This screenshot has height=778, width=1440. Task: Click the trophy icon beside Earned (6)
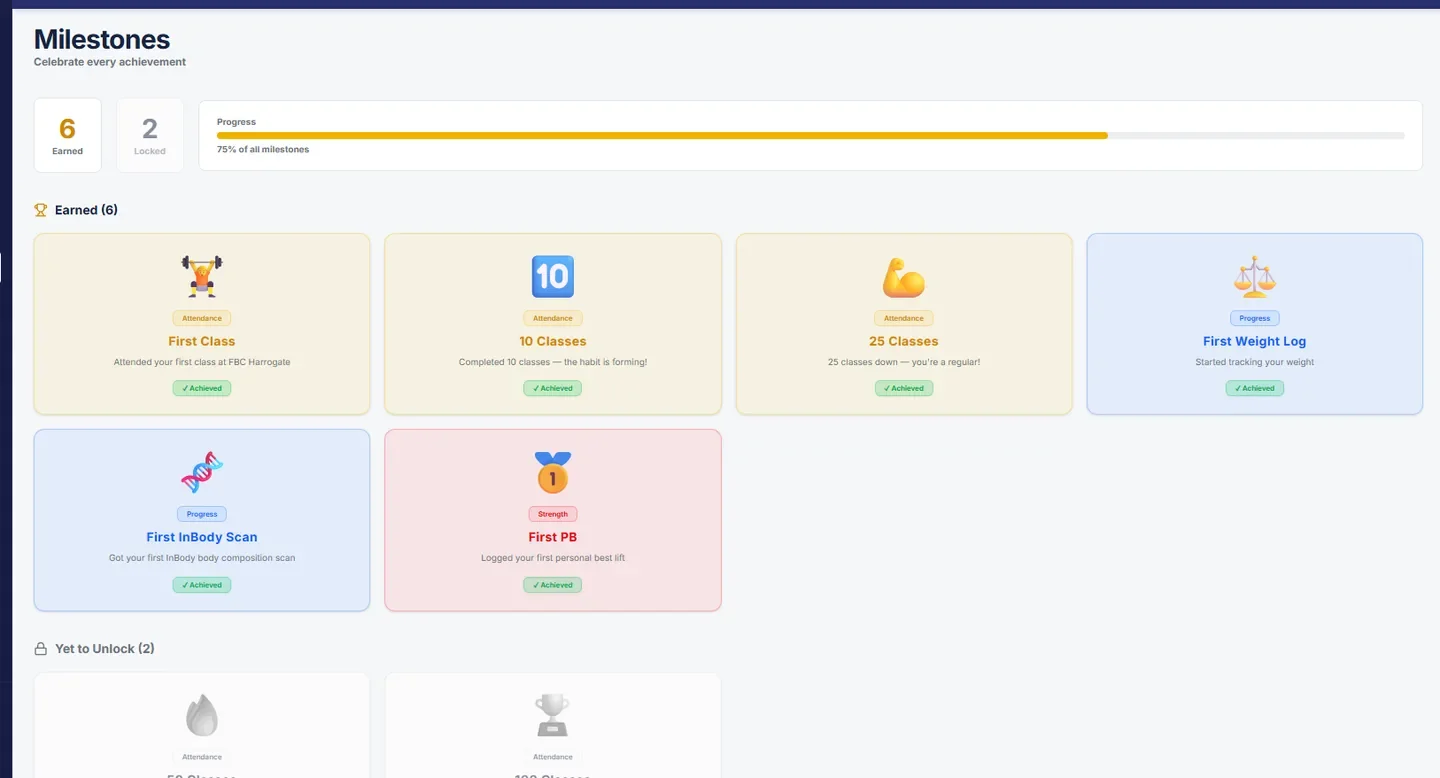tap(41, 210)
